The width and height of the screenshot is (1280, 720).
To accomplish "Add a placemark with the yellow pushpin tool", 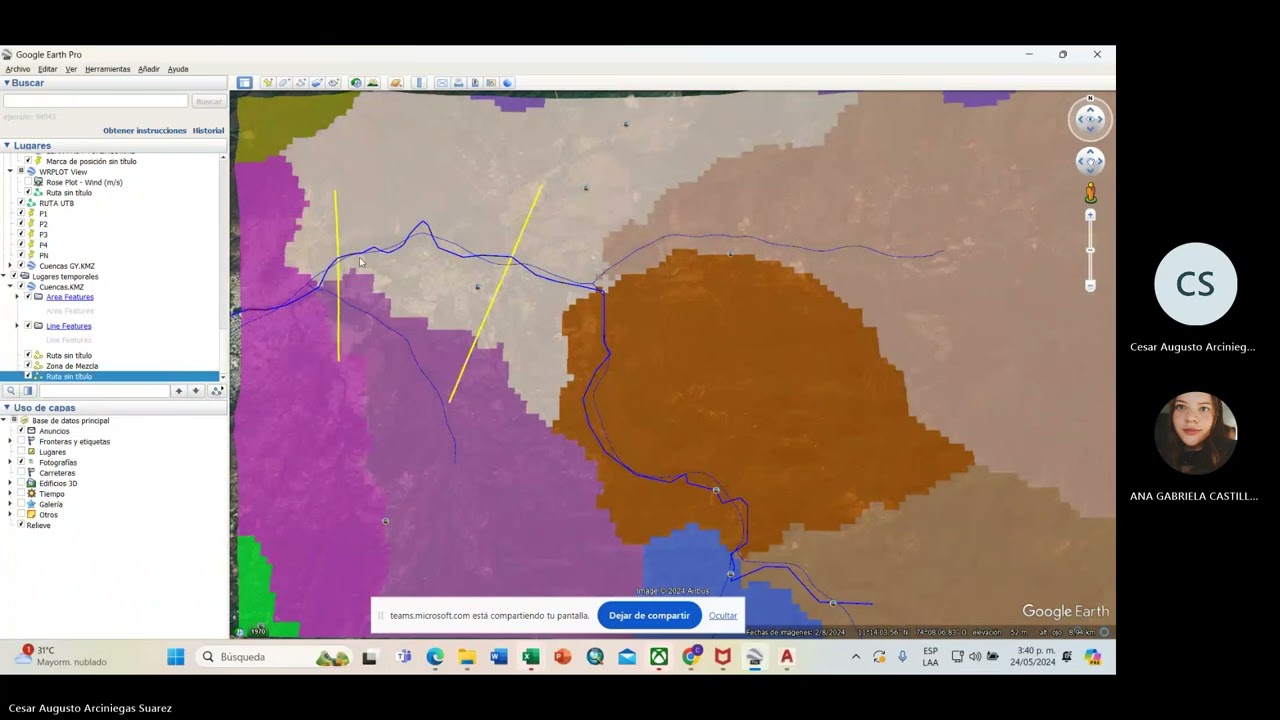I will (x=268, y=83).
